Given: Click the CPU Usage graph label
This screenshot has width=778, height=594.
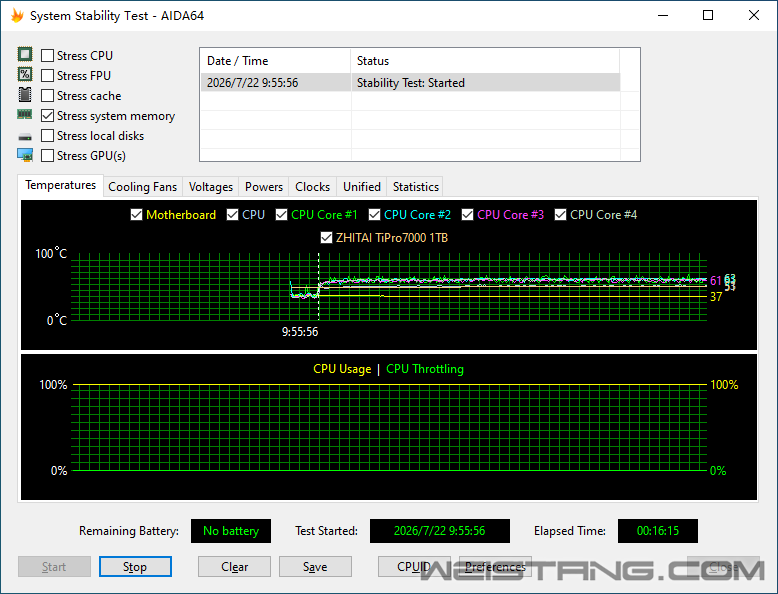Looking at the screenshot, I should tap(342, 369).
